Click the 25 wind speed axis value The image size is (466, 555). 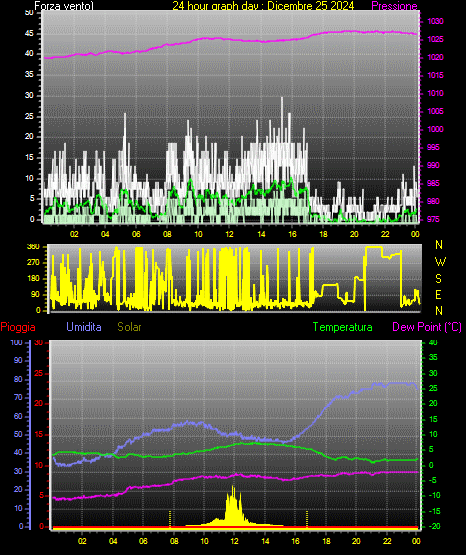click(29, 116)
